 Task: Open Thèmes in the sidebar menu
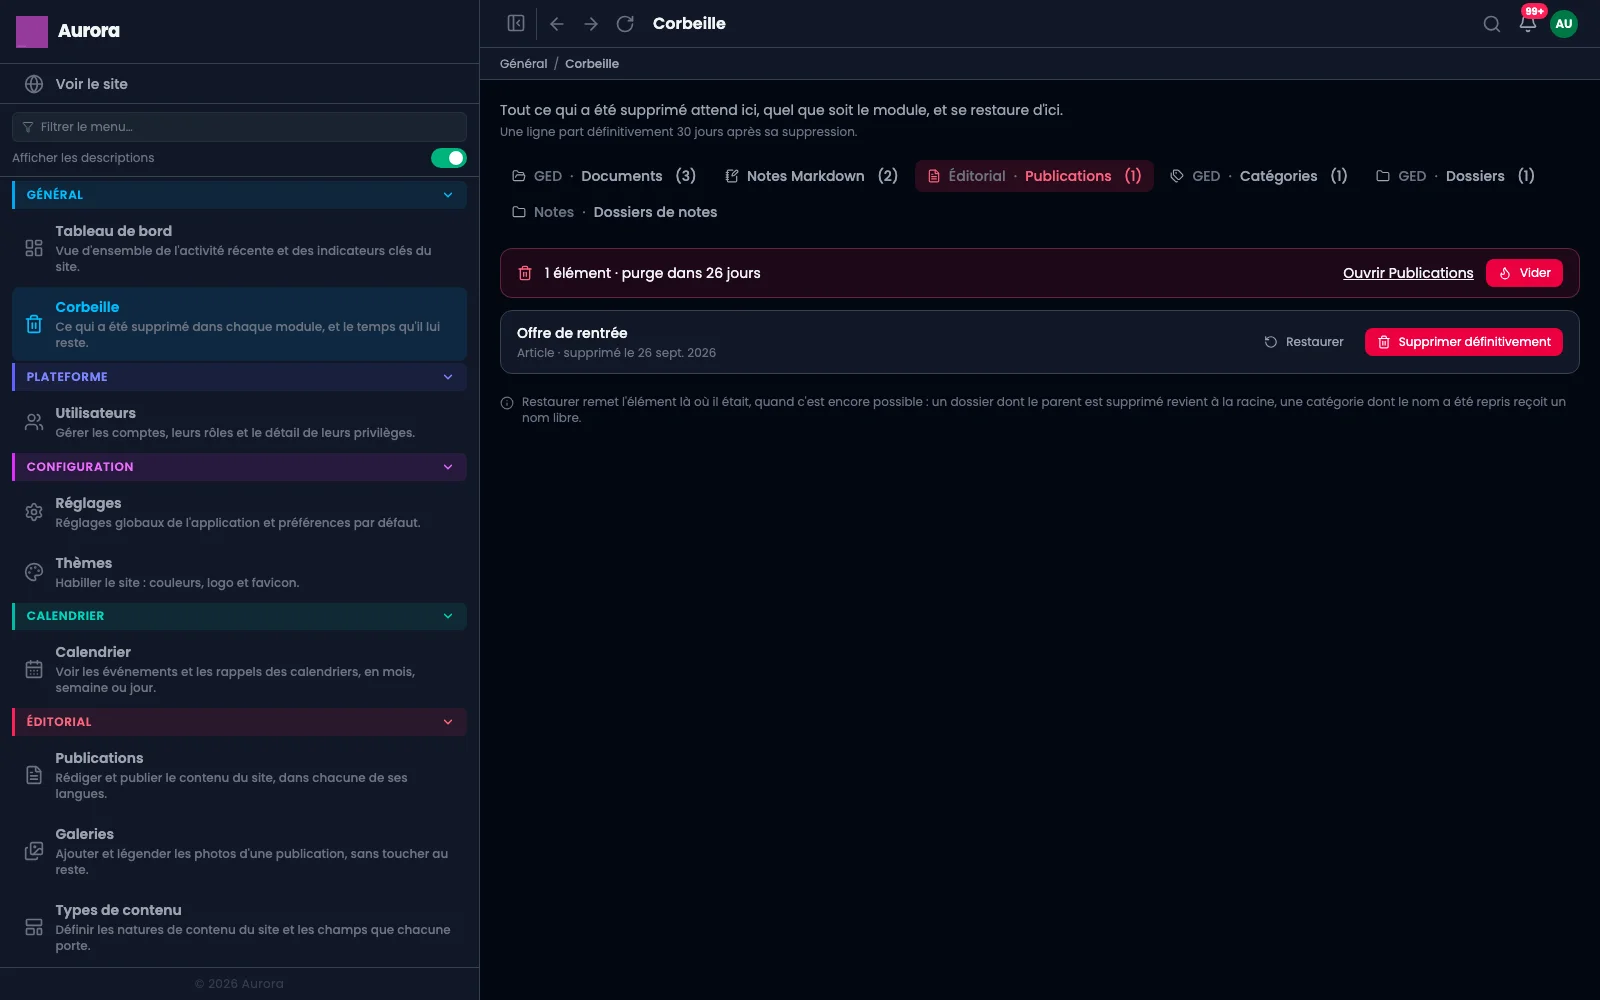239,572
